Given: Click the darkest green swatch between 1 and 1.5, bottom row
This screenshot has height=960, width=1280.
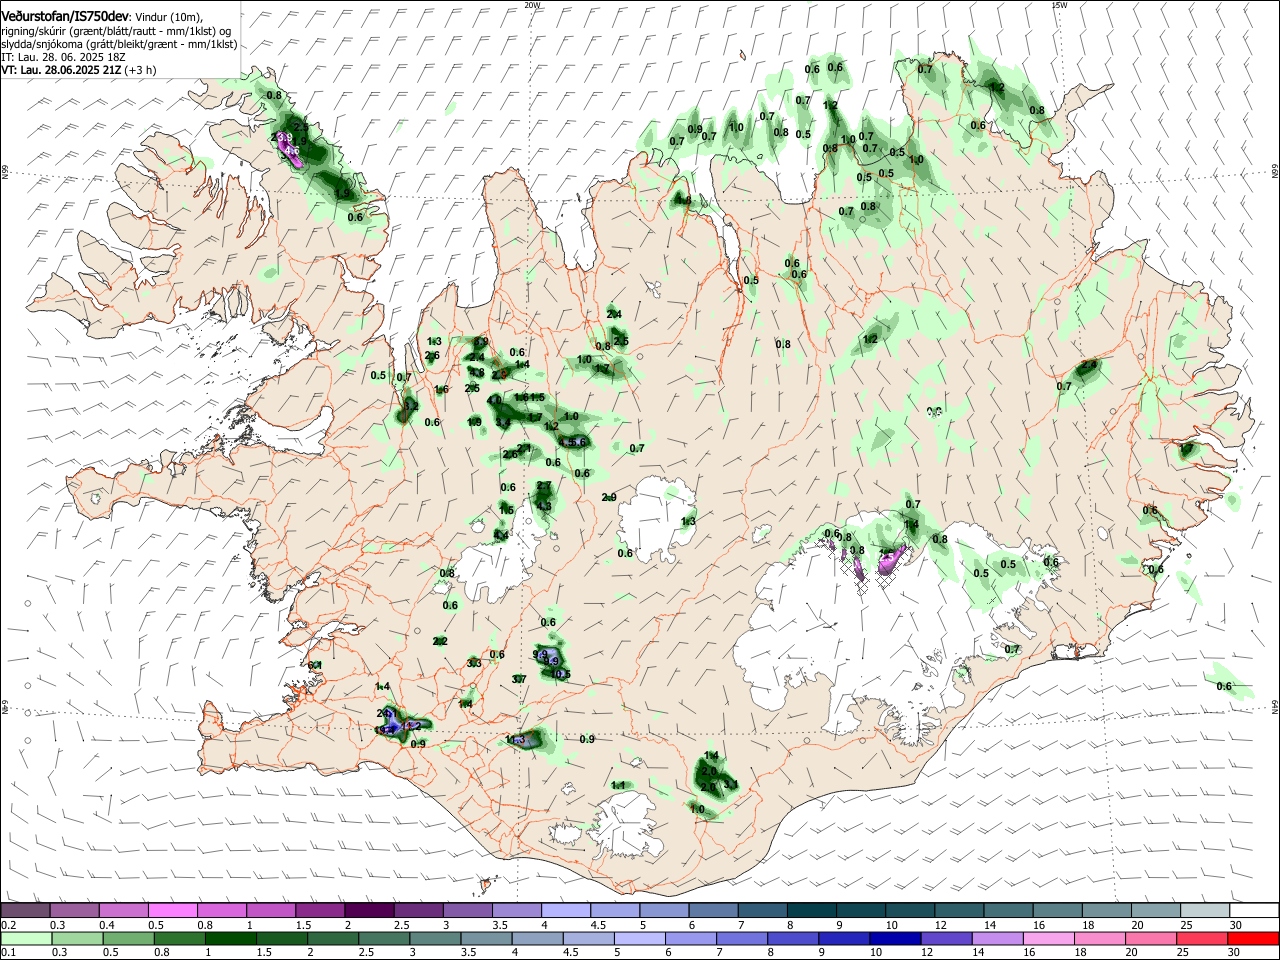Looking at the screenshot, I should (230, 938).
